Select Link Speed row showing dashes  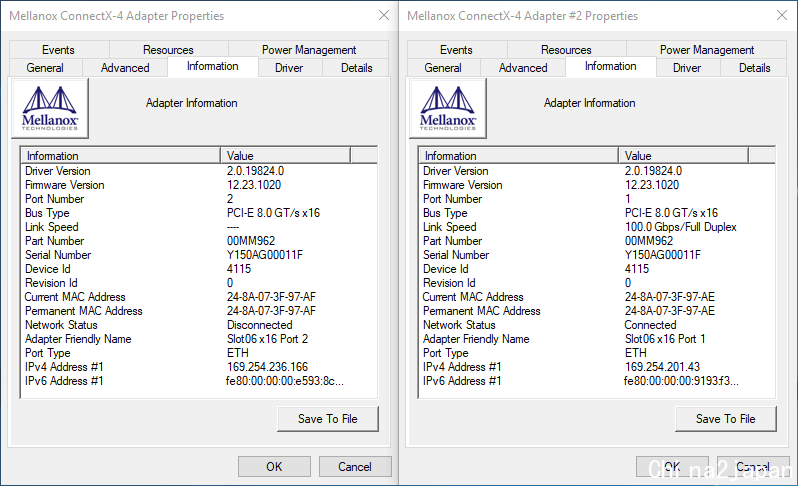pos(199,227)
